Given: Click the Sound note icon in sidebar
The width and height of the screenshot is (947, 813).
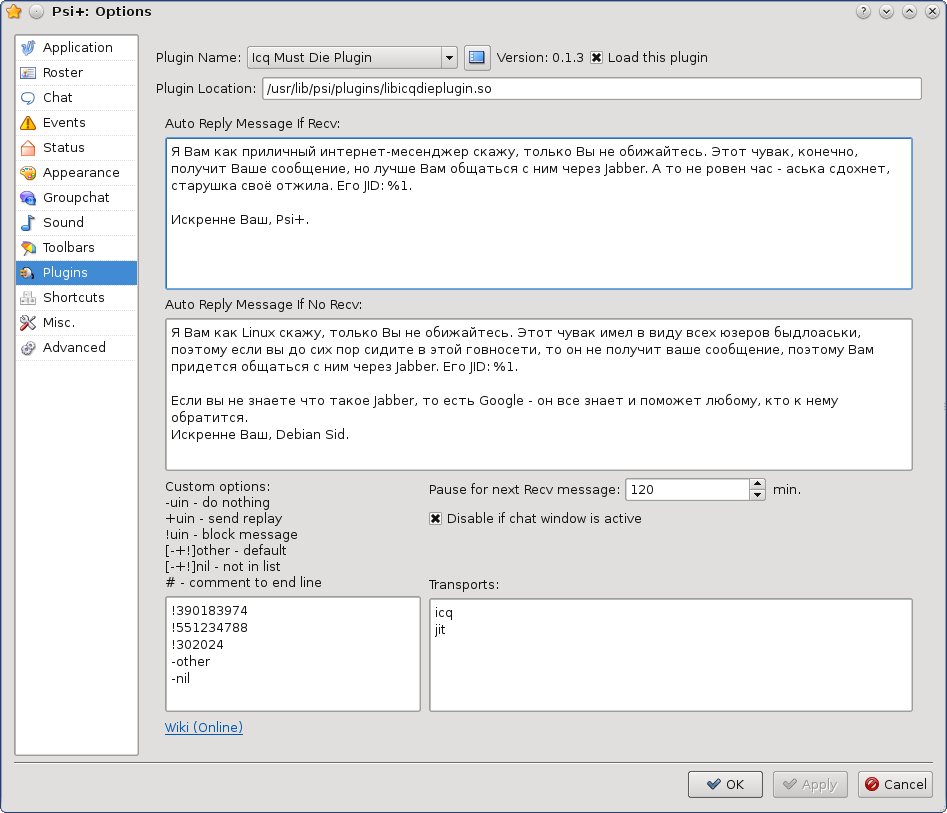Looking at the screenshot, I should pyautogui.click(x=30, y=222).
